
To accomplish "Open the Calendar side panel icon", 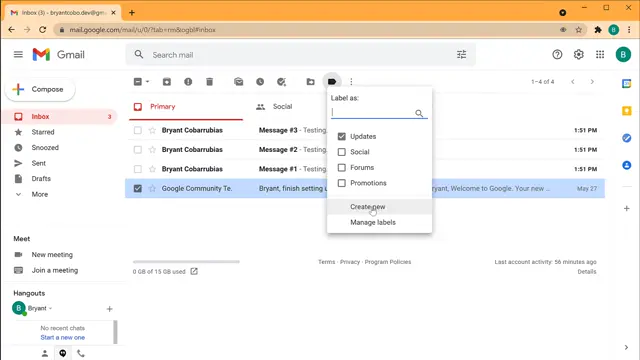I will (x=627, y=84).
